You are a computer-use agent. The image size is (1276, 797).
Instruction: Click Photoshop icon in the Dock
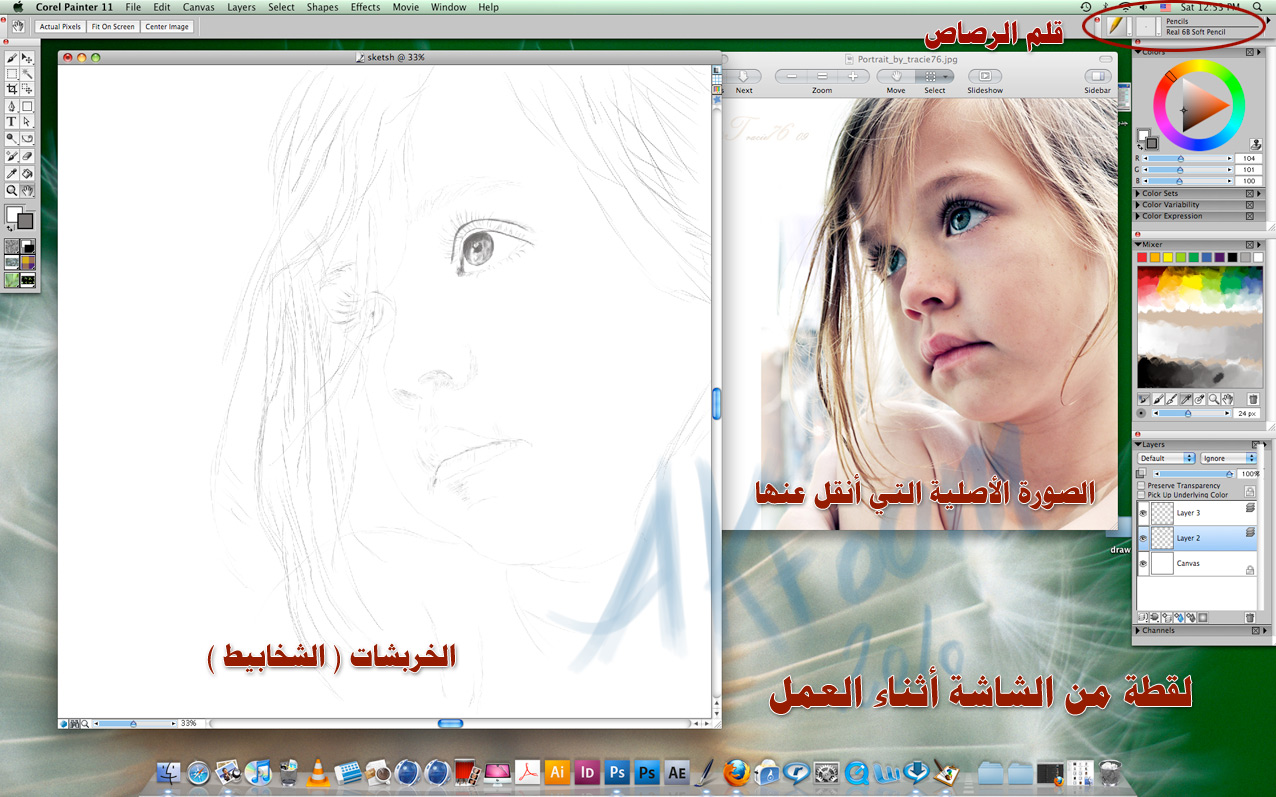point(617,772)
